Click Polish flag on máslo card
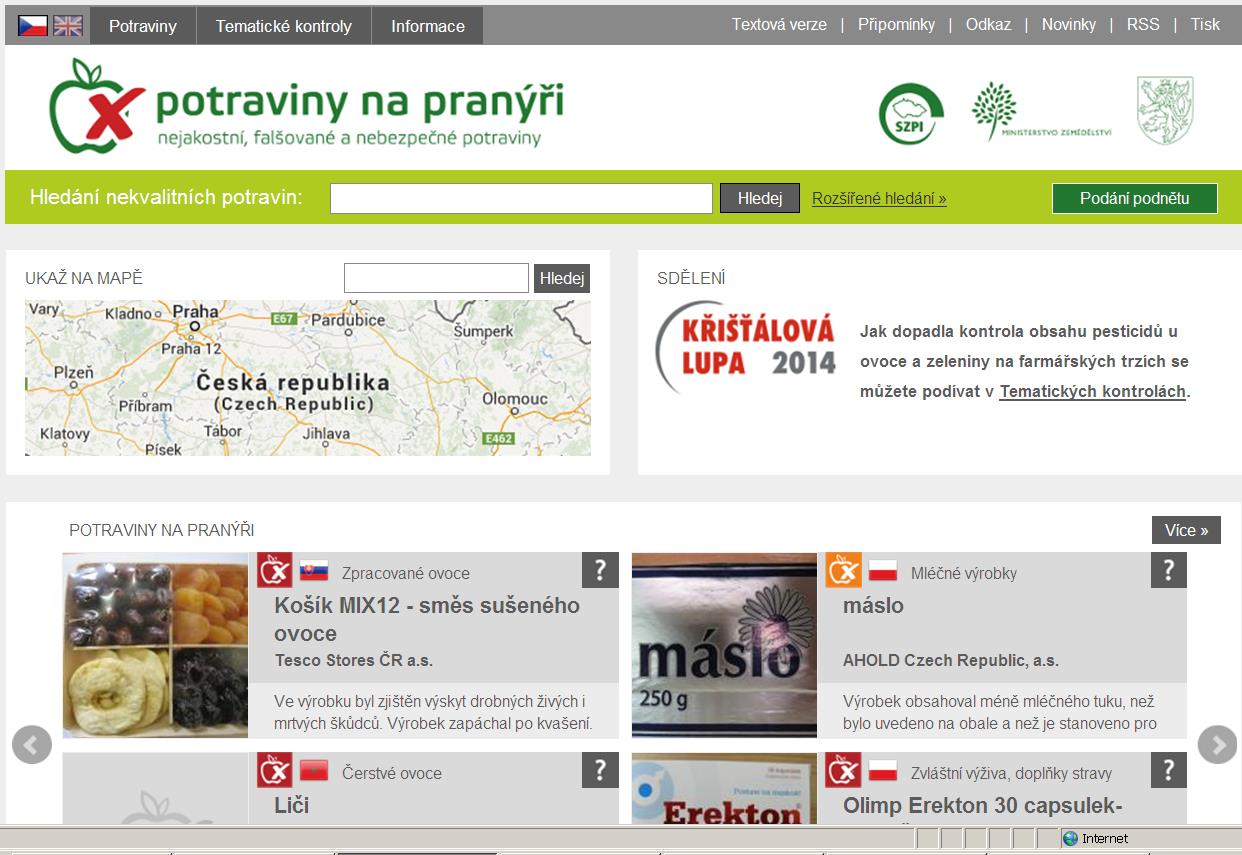The width and height of the screenshot is (1242, 855). pos(883,572)
